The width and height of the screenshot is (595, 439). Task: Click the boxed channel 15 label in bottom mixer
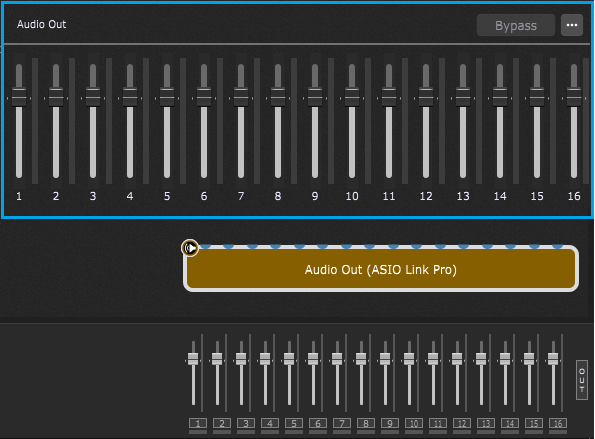(534, 423)
